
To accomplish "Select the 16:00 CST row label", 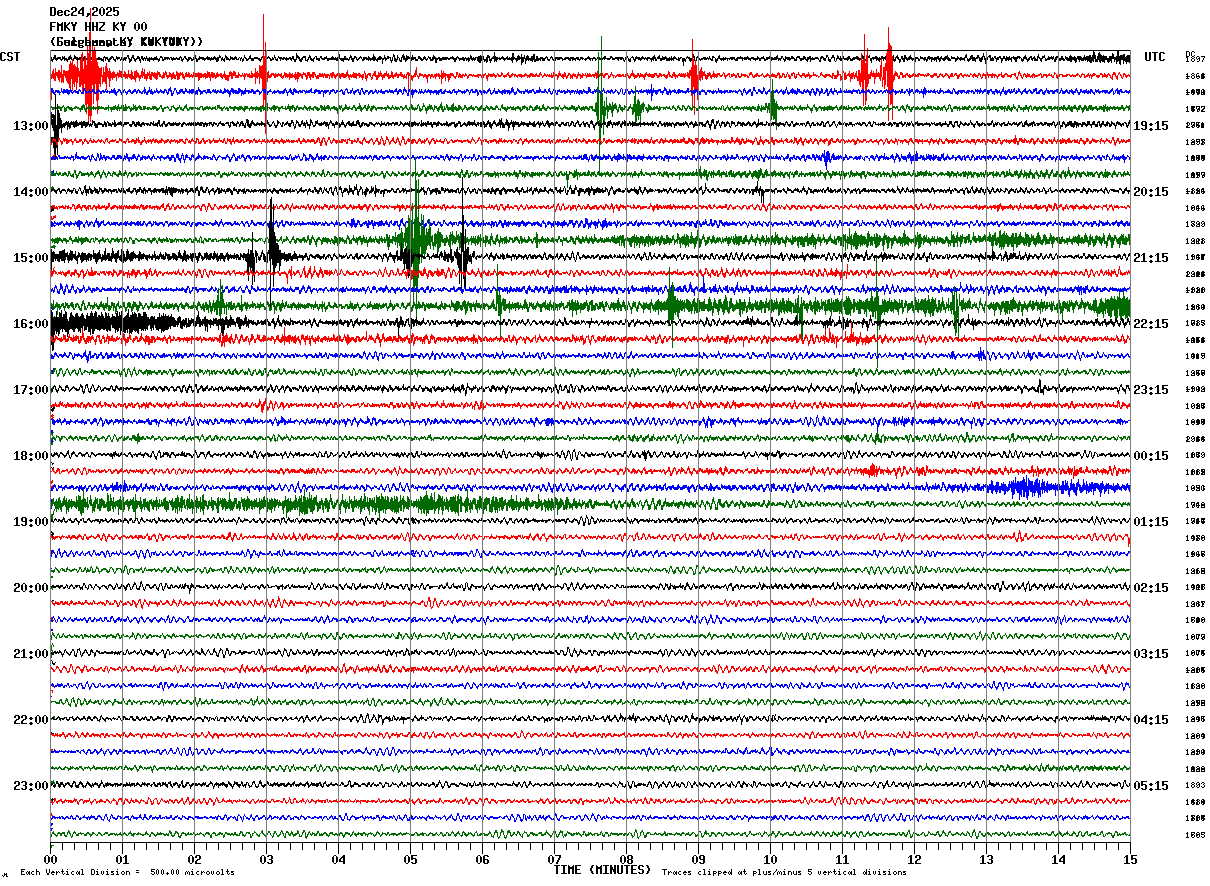I will 31,324.
